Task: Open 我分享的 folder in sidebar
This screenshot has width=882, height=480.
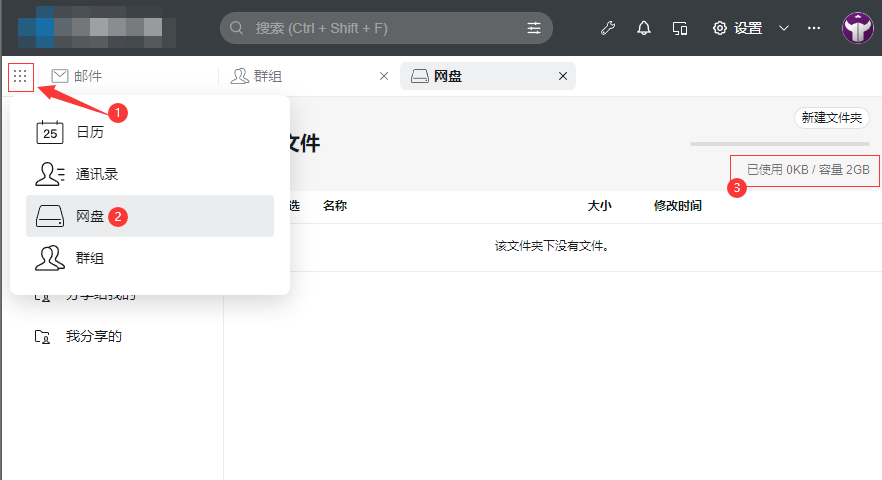Action: 93,336
